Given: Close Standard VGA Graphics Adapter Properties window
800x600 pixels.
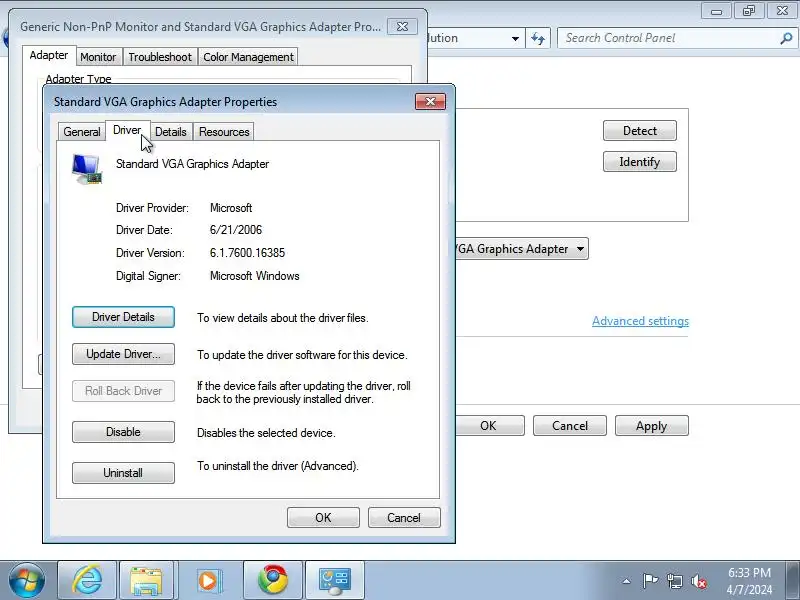Looking at the screenshot, I should point(430,102).
